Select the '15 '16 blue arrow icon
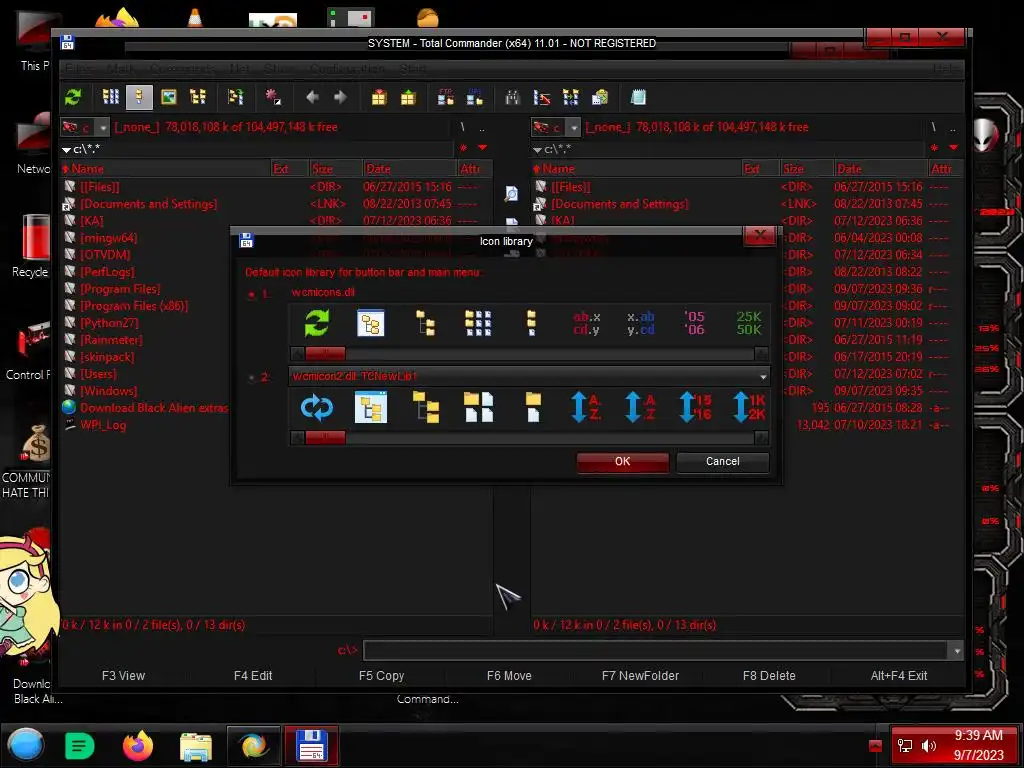Viewport: 1024px width, 768px height. click(695, 407)
